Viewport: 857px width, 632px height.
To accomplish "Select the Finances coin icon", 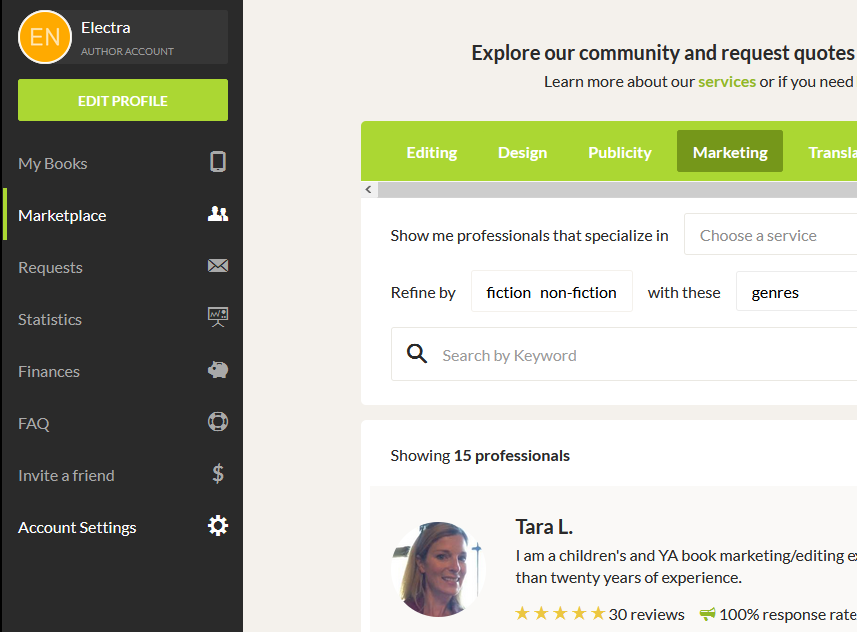I will point(218,370).
